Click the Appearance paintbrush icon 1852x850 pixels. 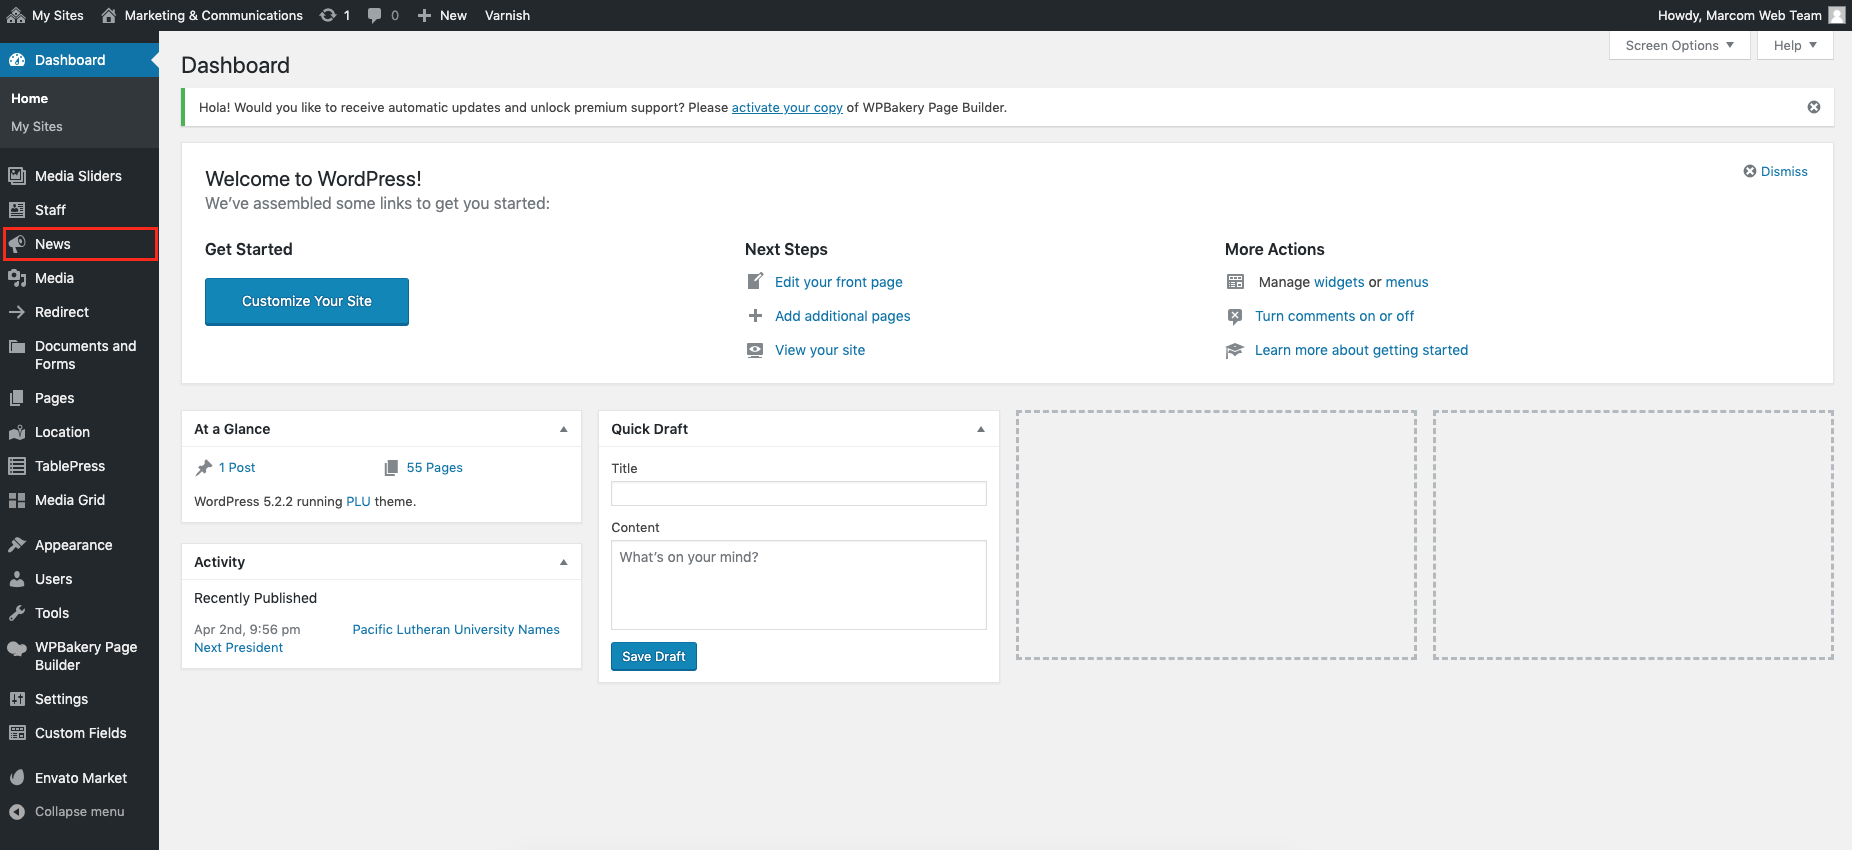coord(17,545)
